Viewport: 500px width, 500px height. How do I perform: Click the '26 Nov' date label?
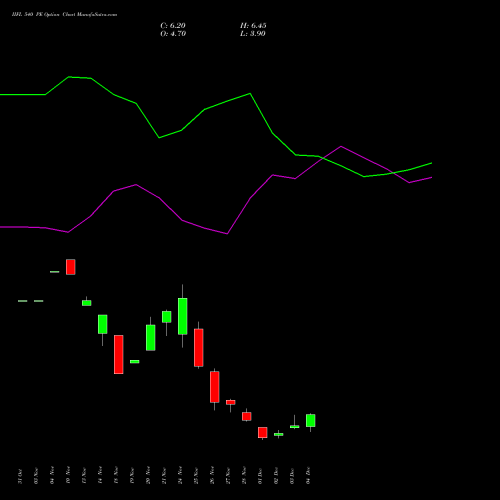[x=213, y=476]
